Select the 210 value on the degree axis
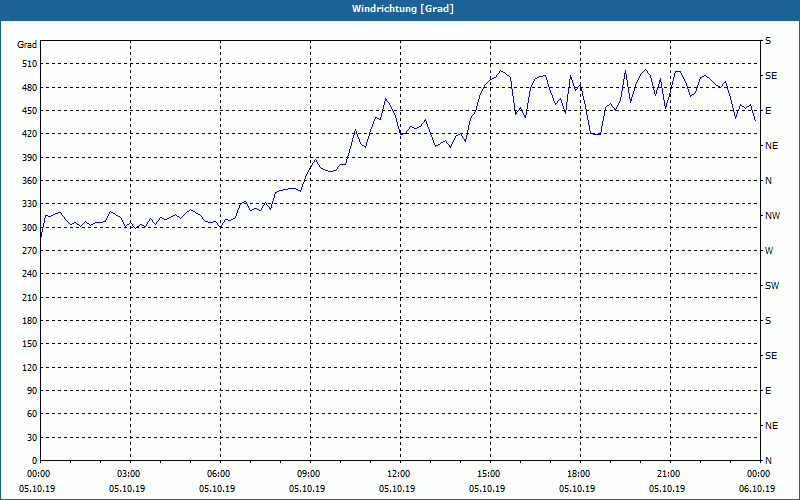 tap(30, 297)
